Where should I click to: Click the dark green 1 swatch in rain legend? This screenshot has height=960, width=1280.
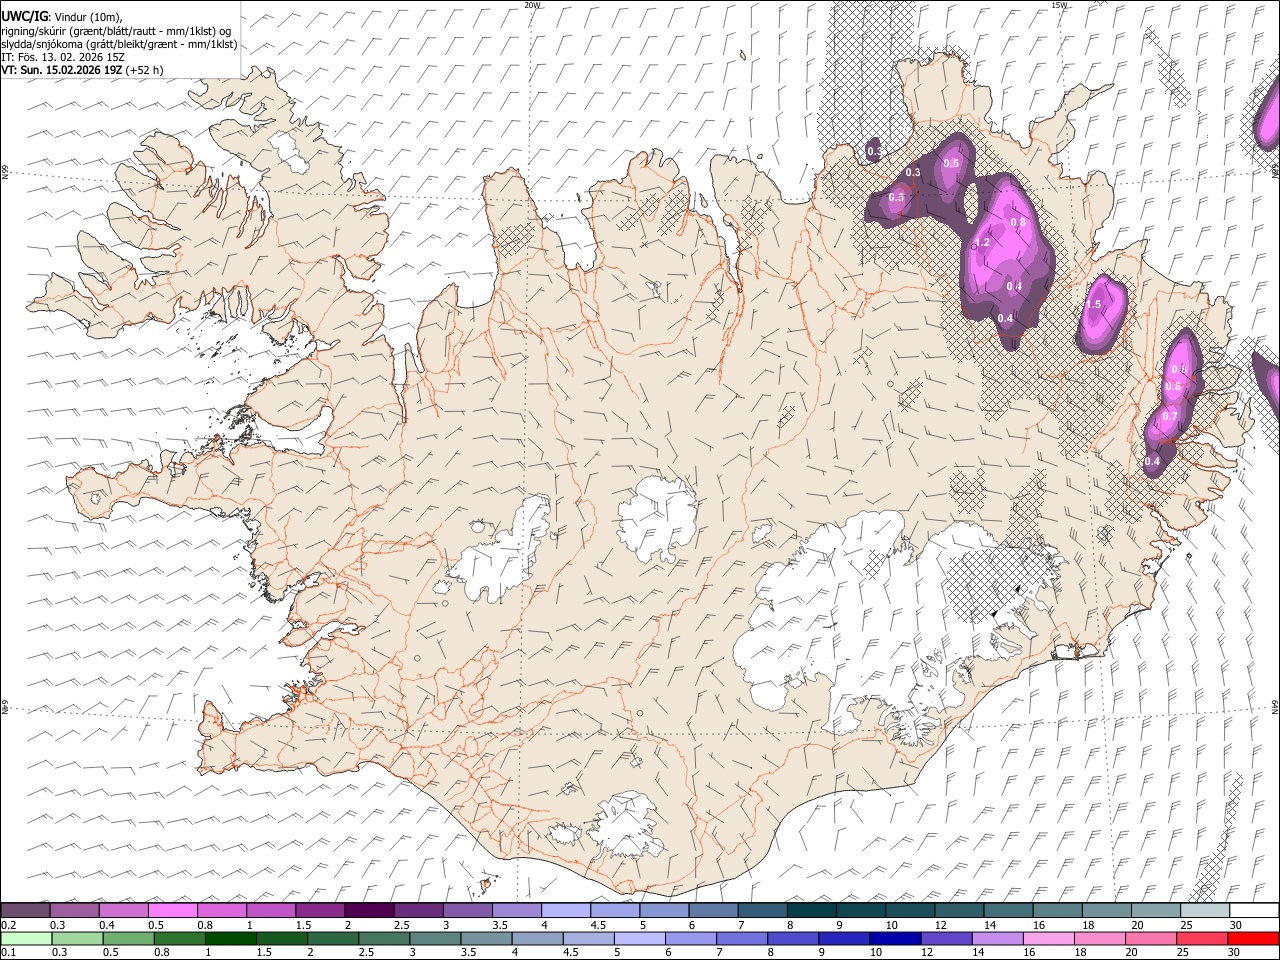(x=231, y=939)
